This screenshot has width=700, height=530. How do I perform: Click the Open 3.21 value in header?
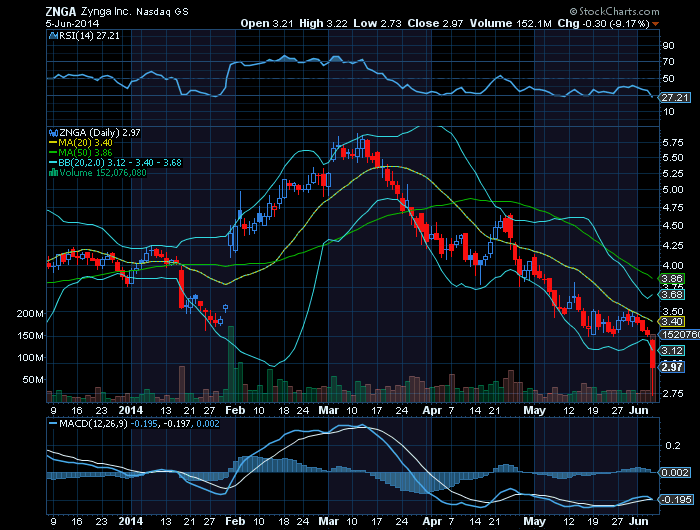[267, 24]
